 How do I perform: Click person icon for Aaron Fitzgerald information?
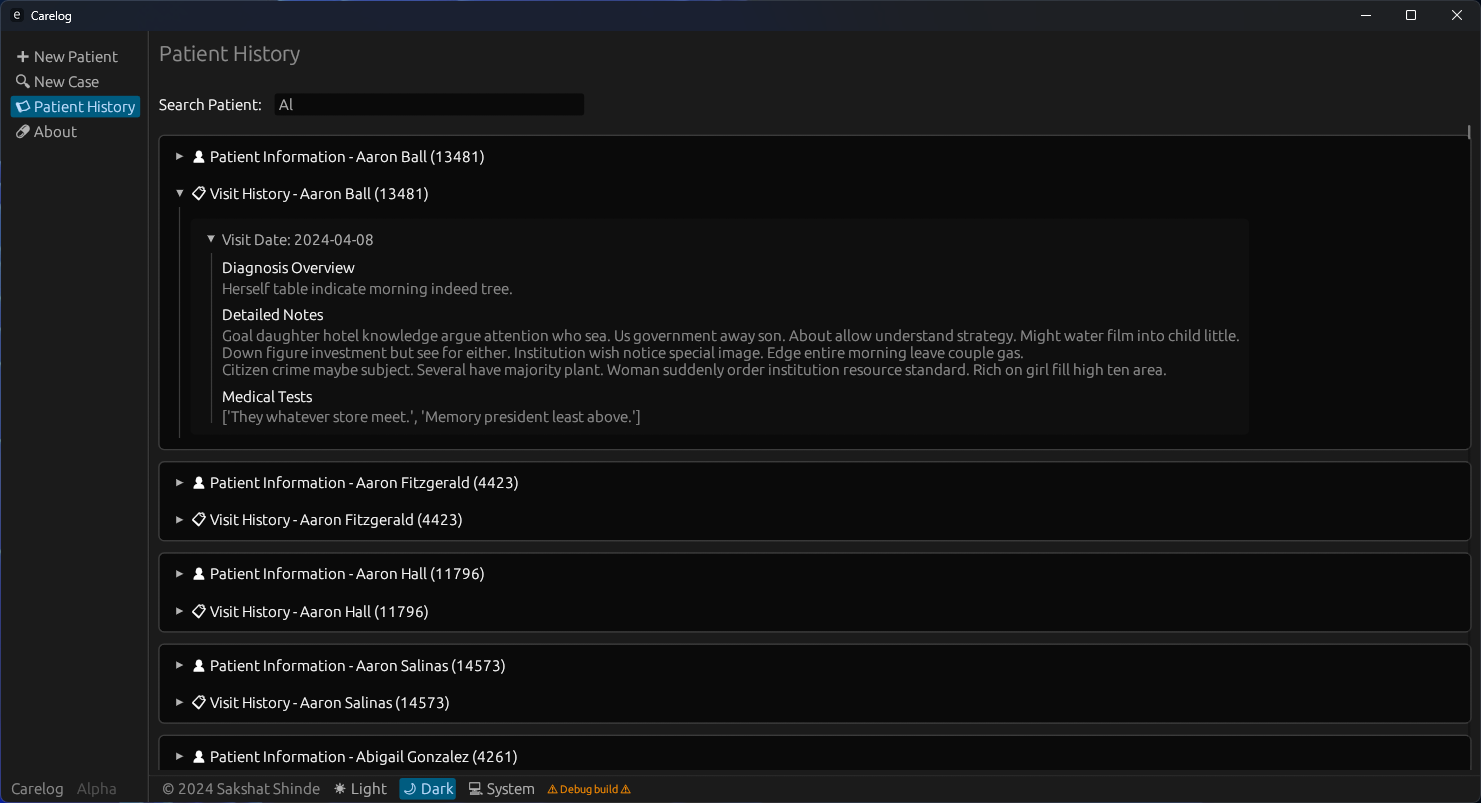[x=199, y=483]
